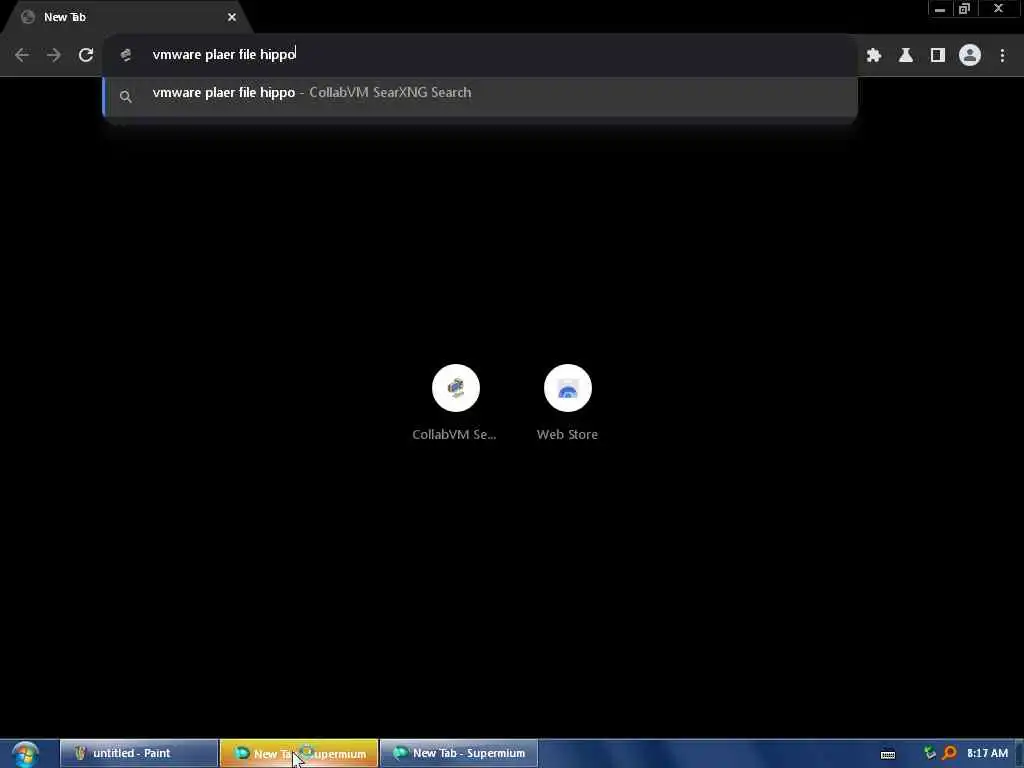Go back using the browser back arrow
Viewport: 1024px width, 768px height.
[x=22, y=56]
